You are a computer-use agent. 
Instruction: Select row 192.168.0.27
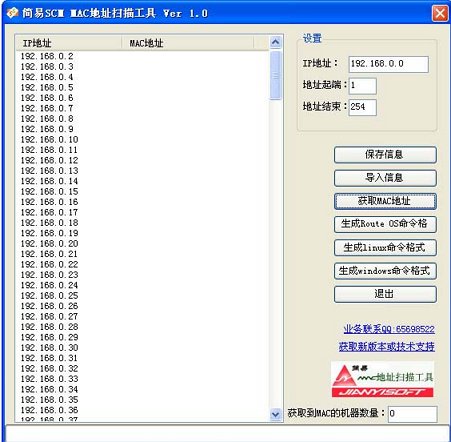[x=142, y=316]
